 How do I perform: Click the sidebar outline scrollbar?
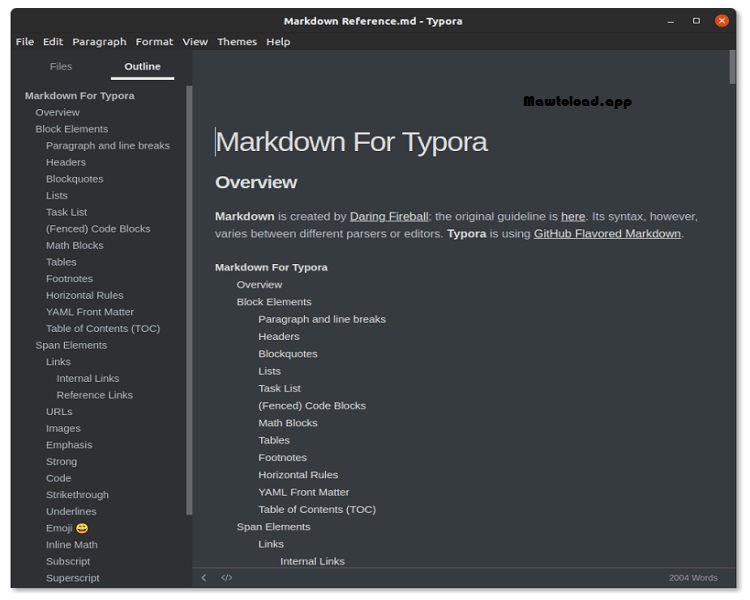[x=189, y=300]
